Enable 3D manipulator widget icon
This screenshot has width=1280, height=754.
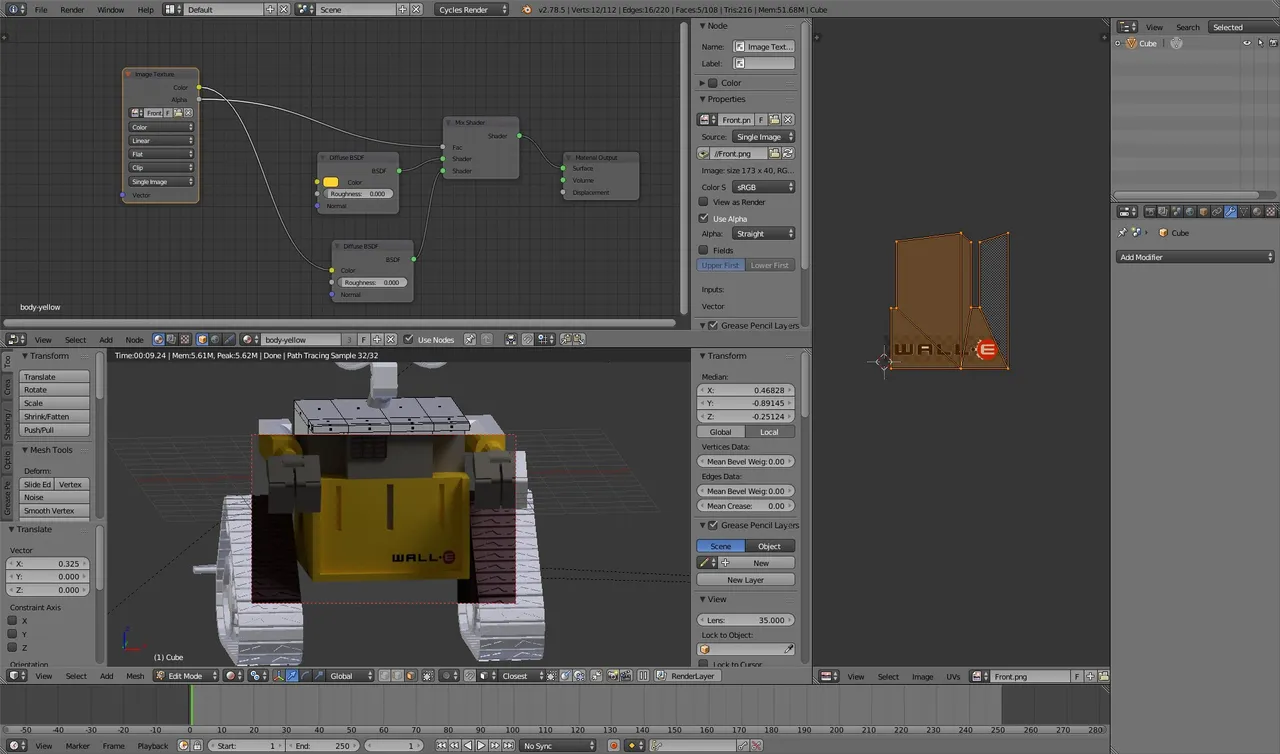tap(279, 676)
